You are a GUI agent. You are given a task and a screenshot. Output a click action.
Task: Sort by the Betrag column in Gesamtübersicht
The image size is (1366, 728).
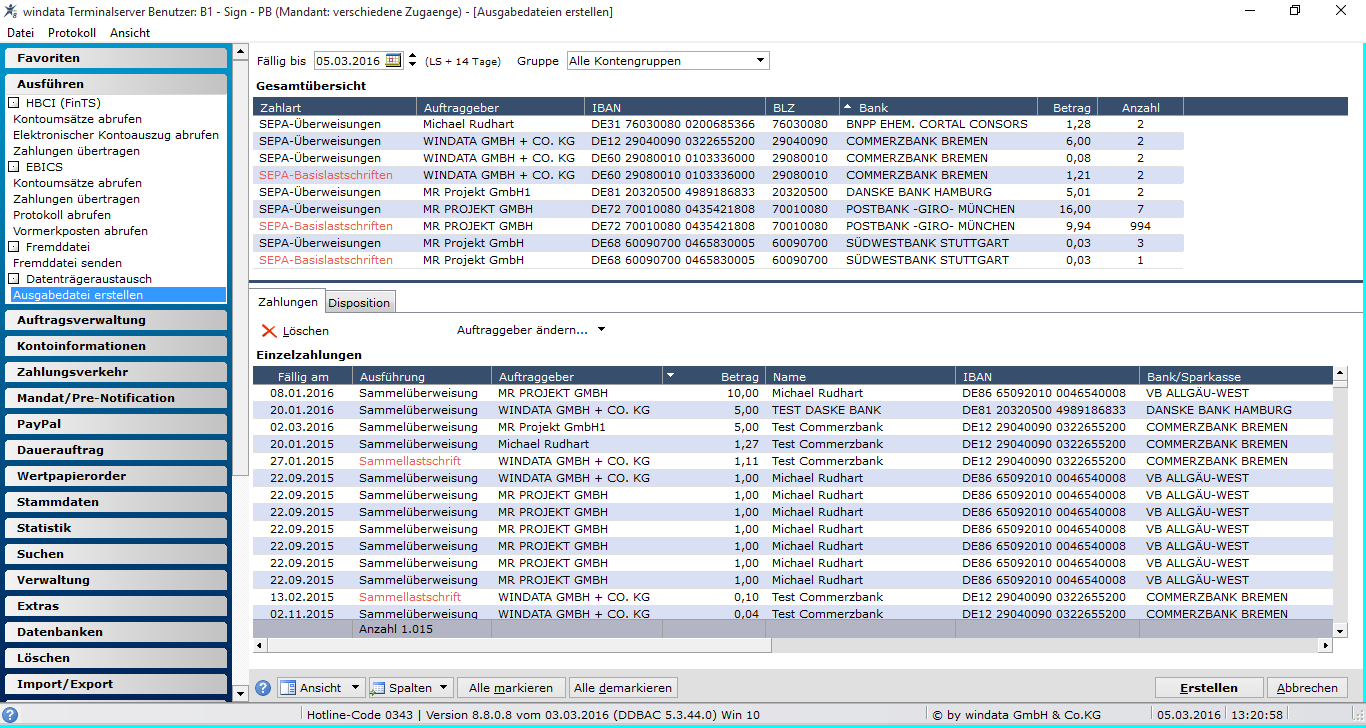[1068, 107]
